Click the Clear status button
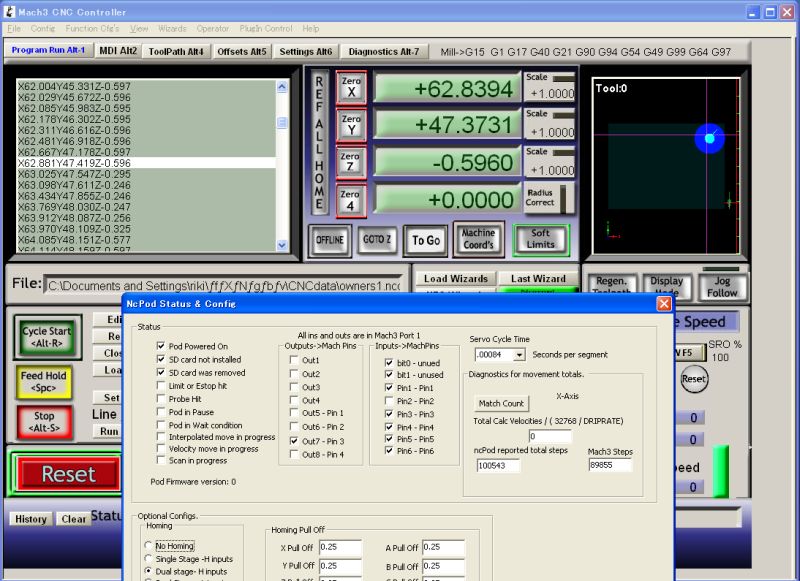Screen dimensions: 800x581 point(73,519)
